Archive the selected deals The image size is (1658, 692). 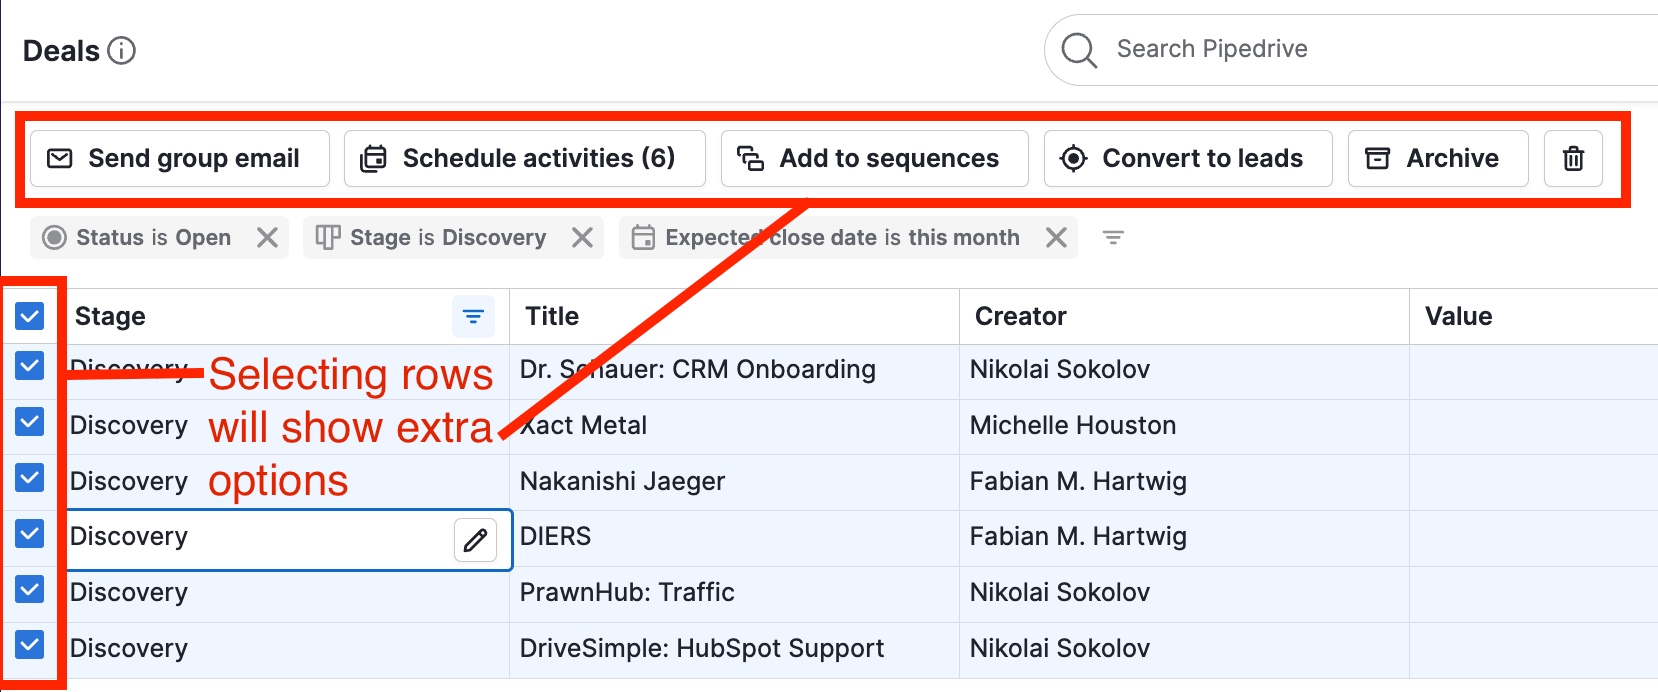pyautogui.click(x=1437, y=158)
